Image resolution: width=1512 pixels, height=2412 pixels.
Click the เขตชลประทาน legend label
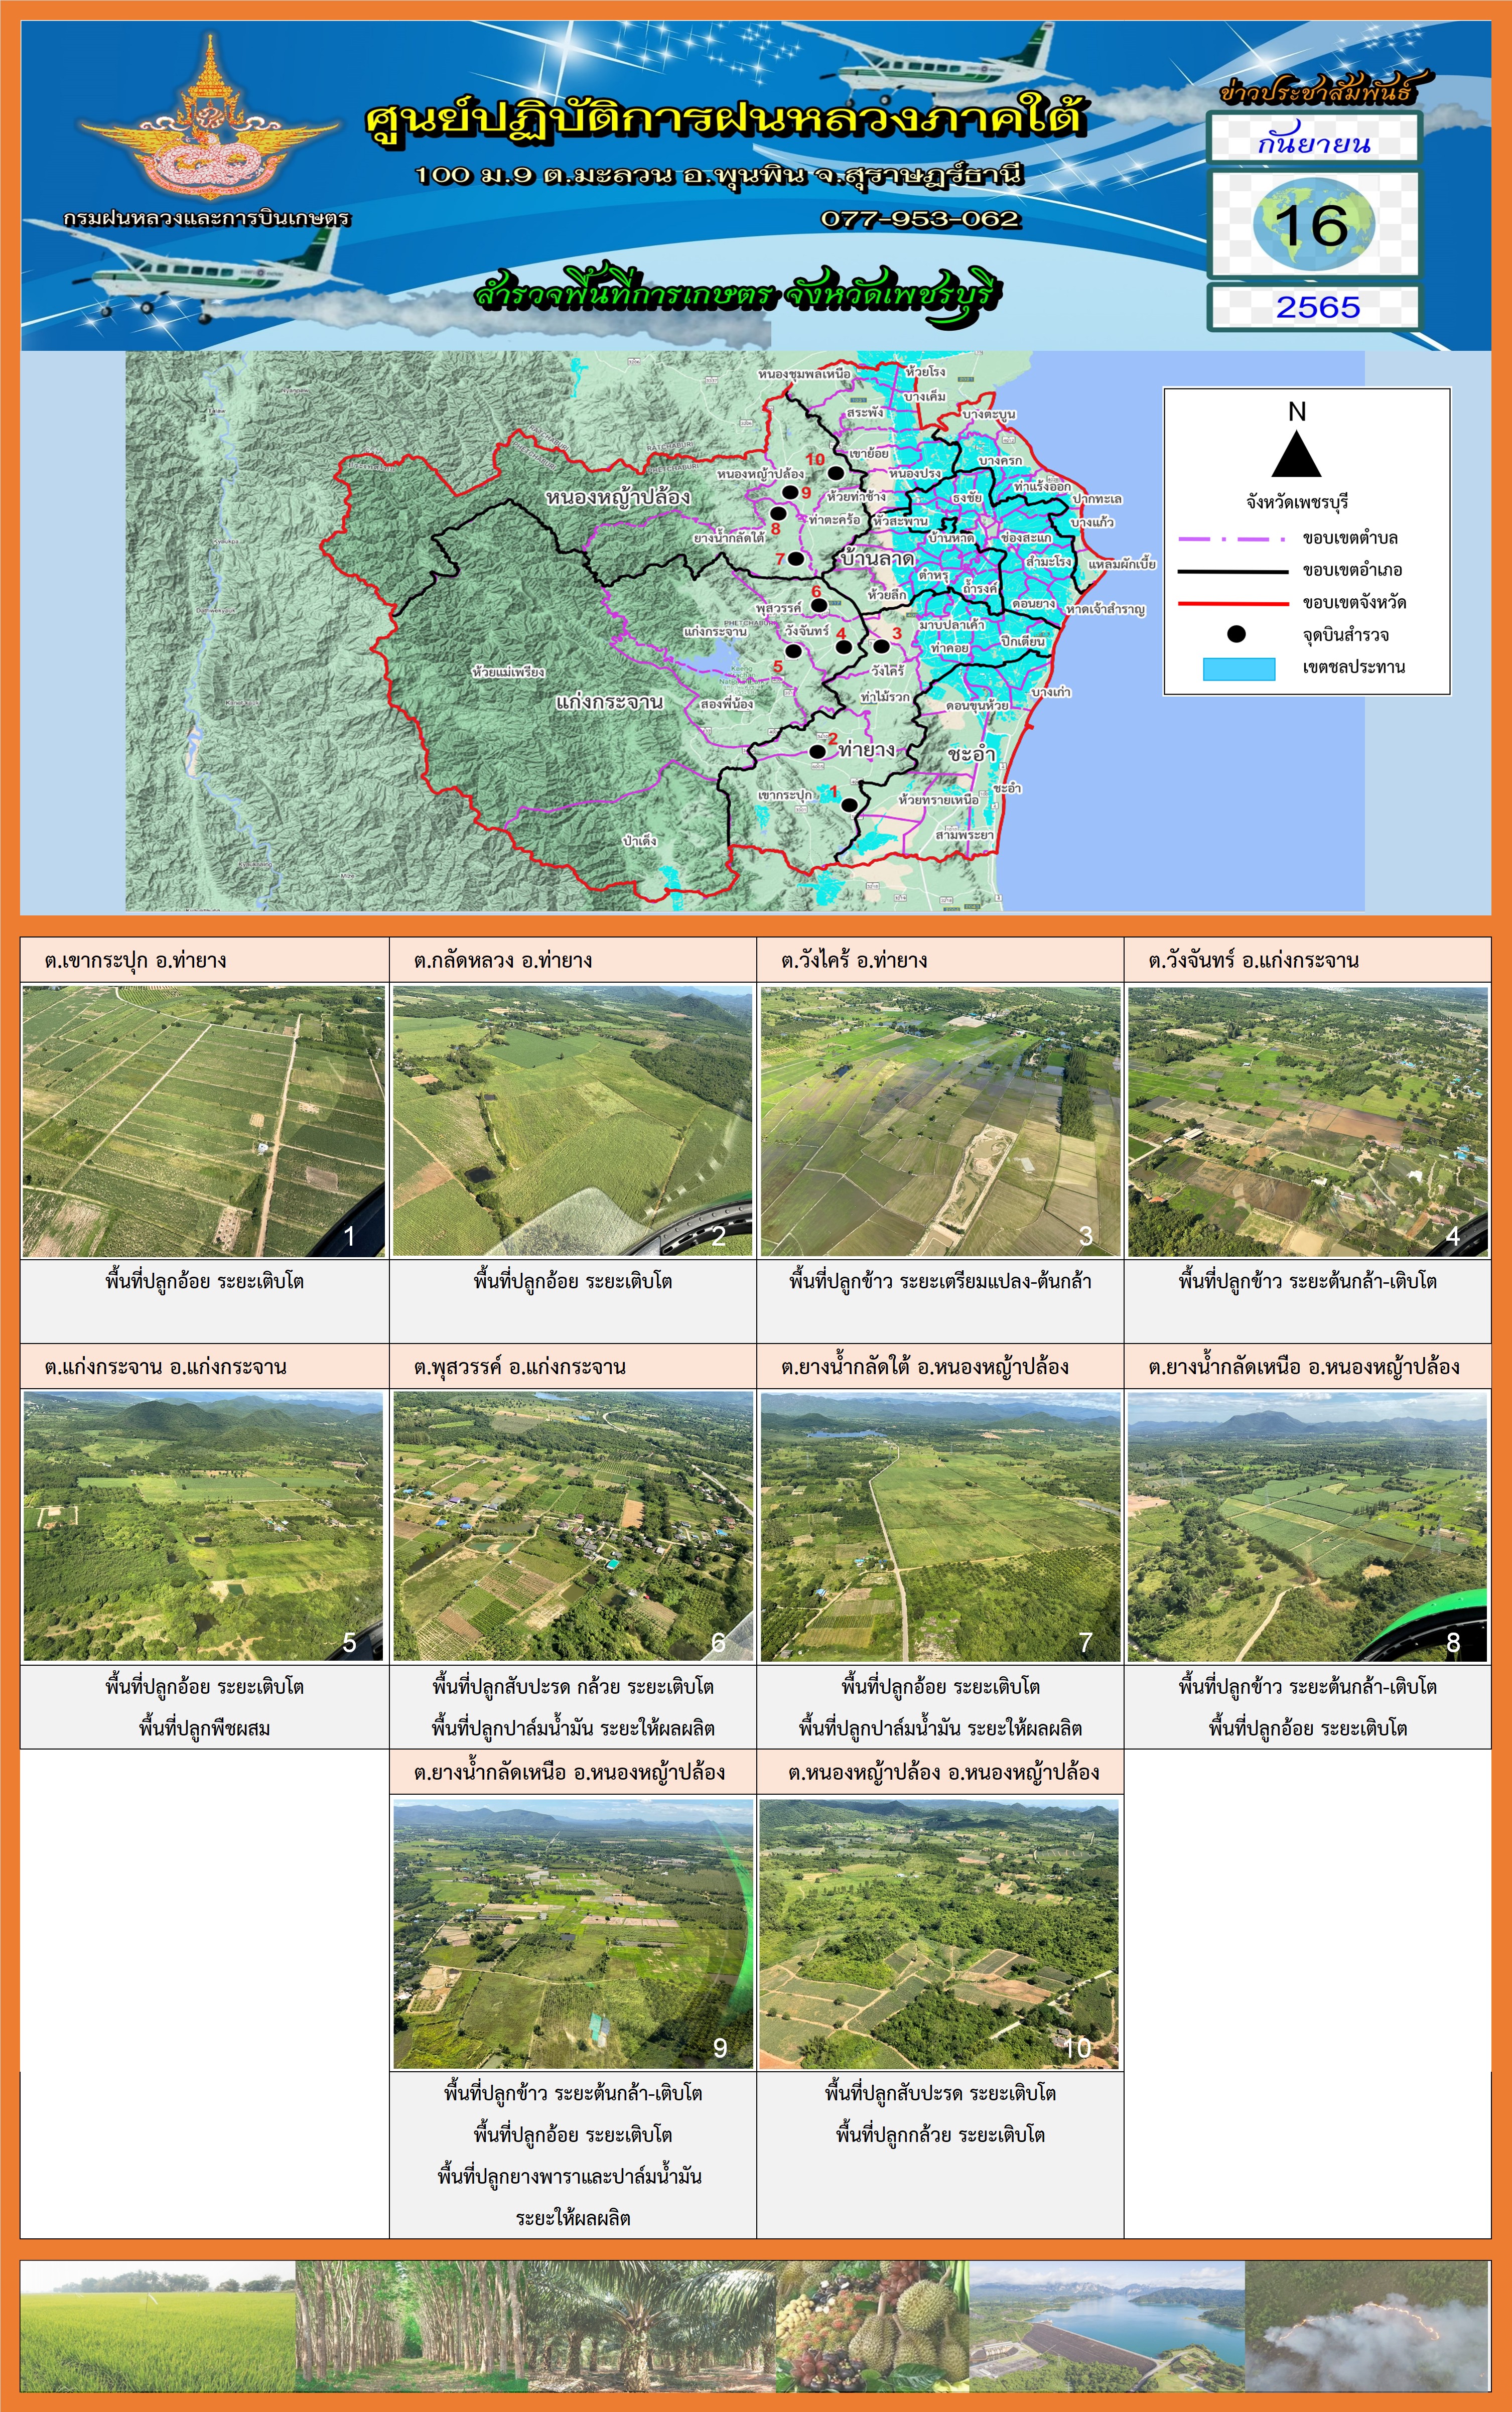tap(1353, 667)
